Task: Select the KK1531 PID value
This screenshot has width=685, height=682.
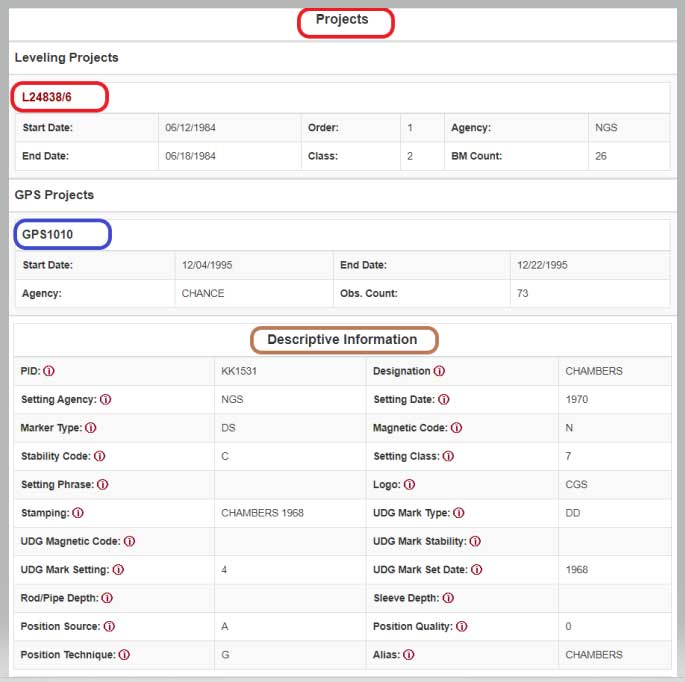Action: coord(237,371)
